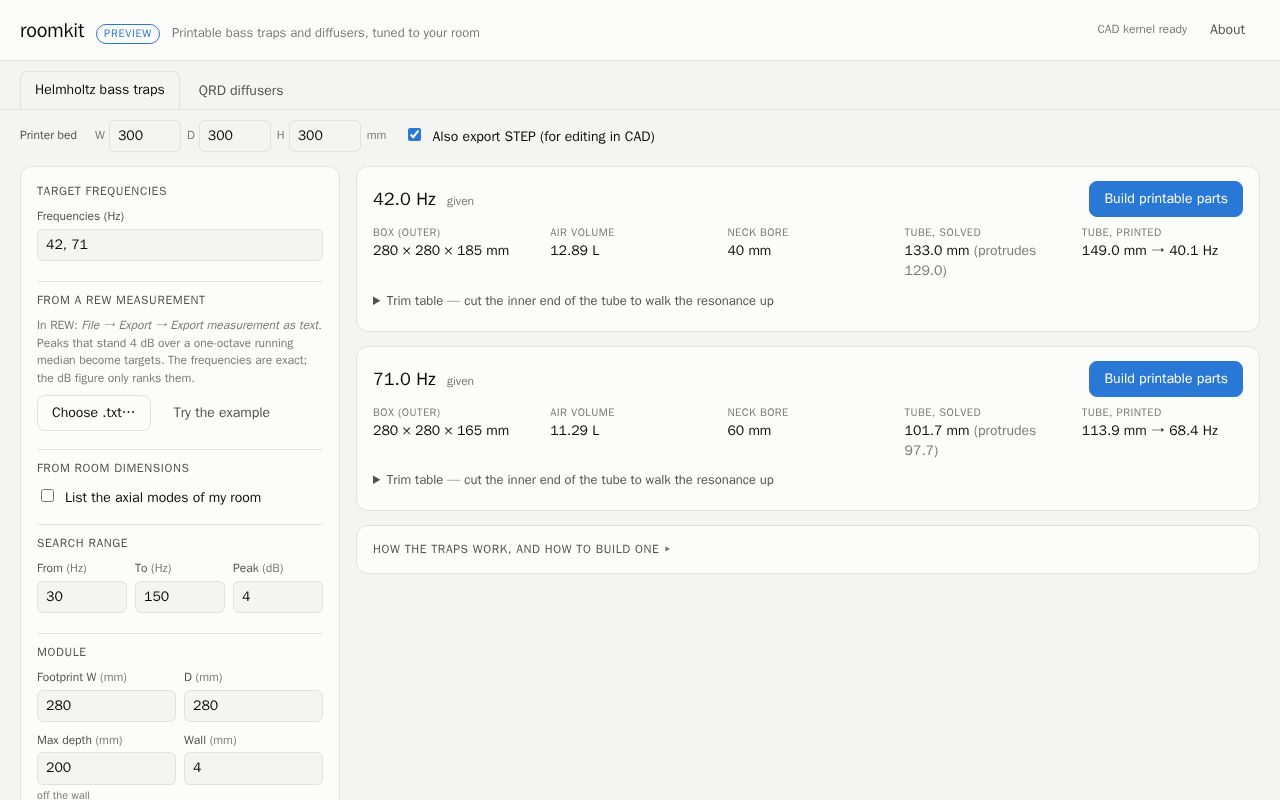Edit the Max depth field
The width and height of the screenshot is (1280, 800).
tap(106, 768)
